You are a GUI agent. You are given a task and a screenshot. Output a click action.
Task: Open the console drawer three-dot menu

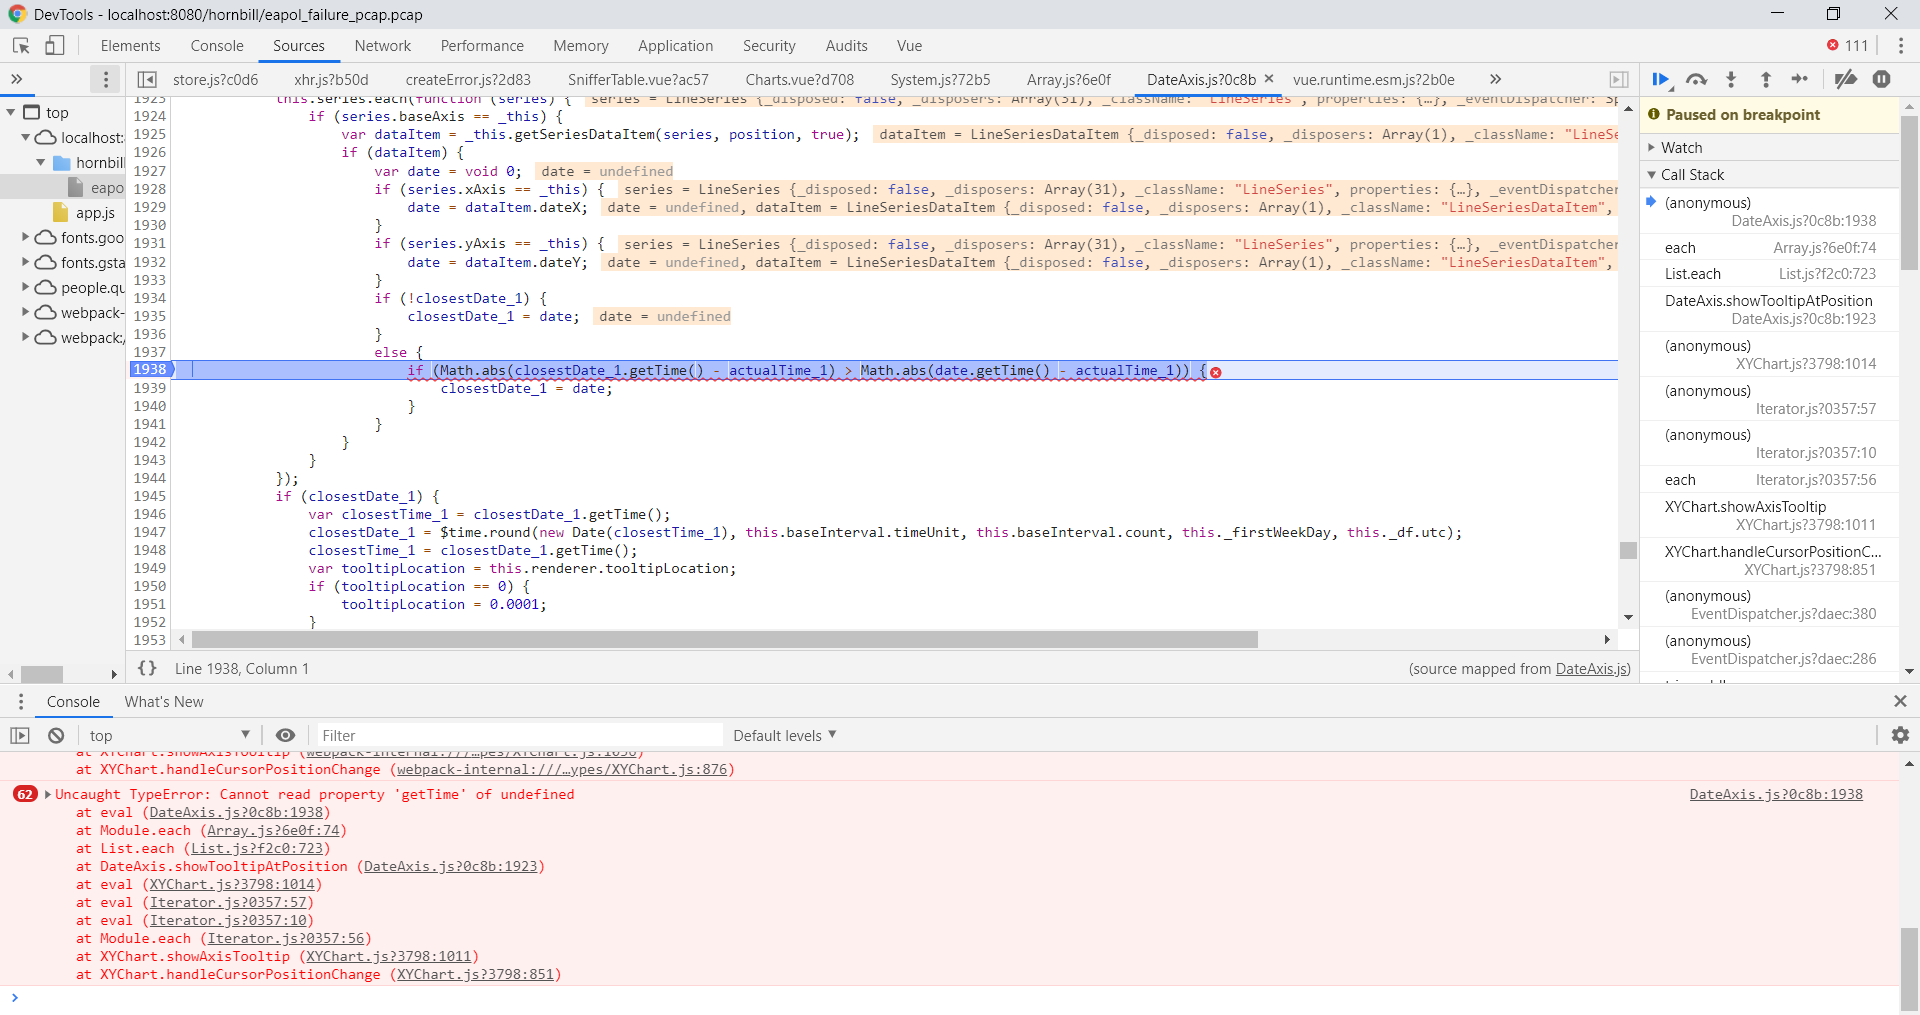click(x=20, y=702)
